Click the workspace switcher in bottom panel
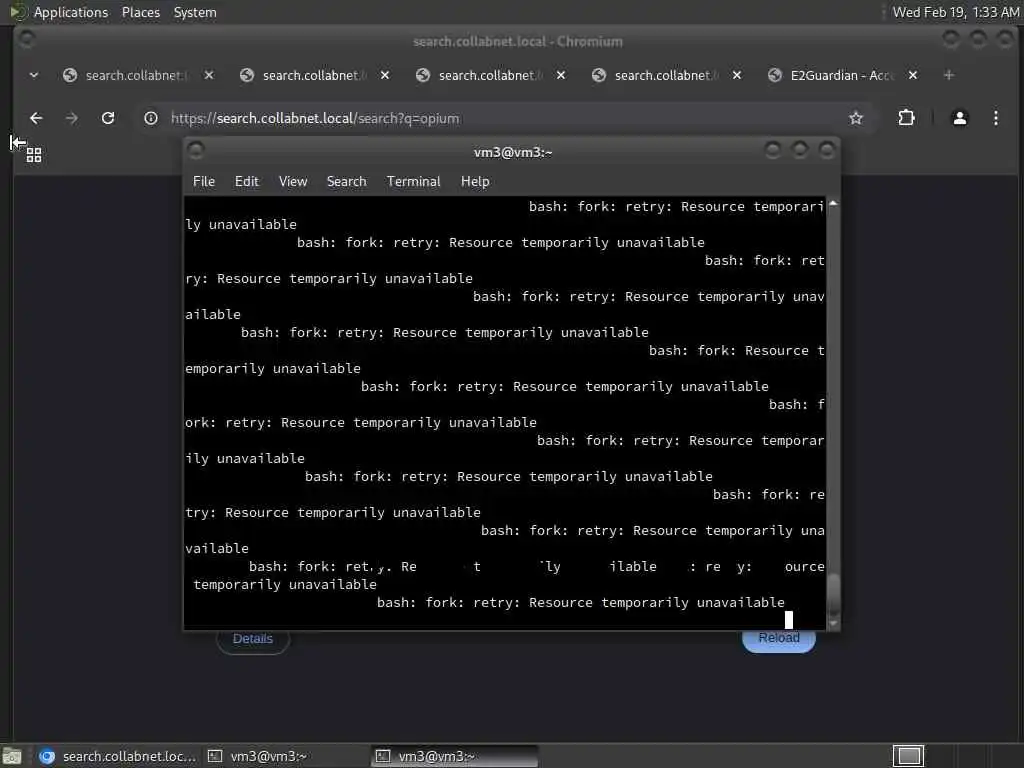 pos(908,756)
